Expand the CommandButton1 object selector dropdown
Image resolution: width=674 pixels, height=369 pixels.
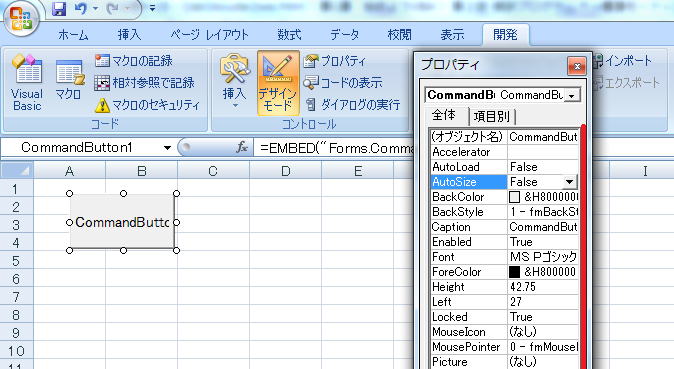[571, 95]
